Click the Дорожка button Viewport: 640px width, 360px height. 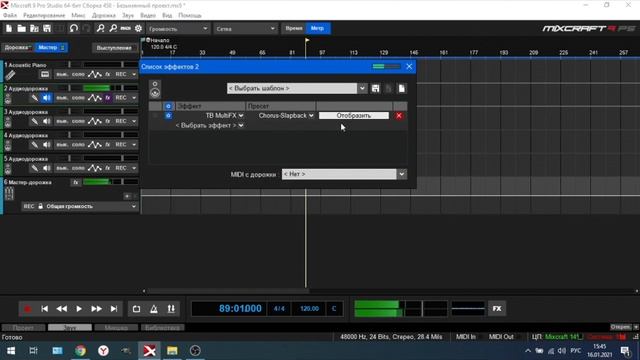[18, 48]
